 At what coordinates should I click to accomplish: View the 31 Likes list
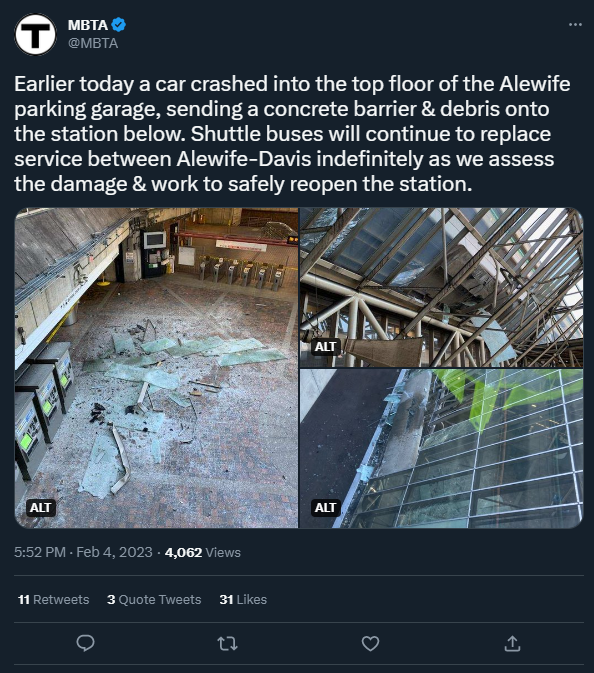point(243,599)
